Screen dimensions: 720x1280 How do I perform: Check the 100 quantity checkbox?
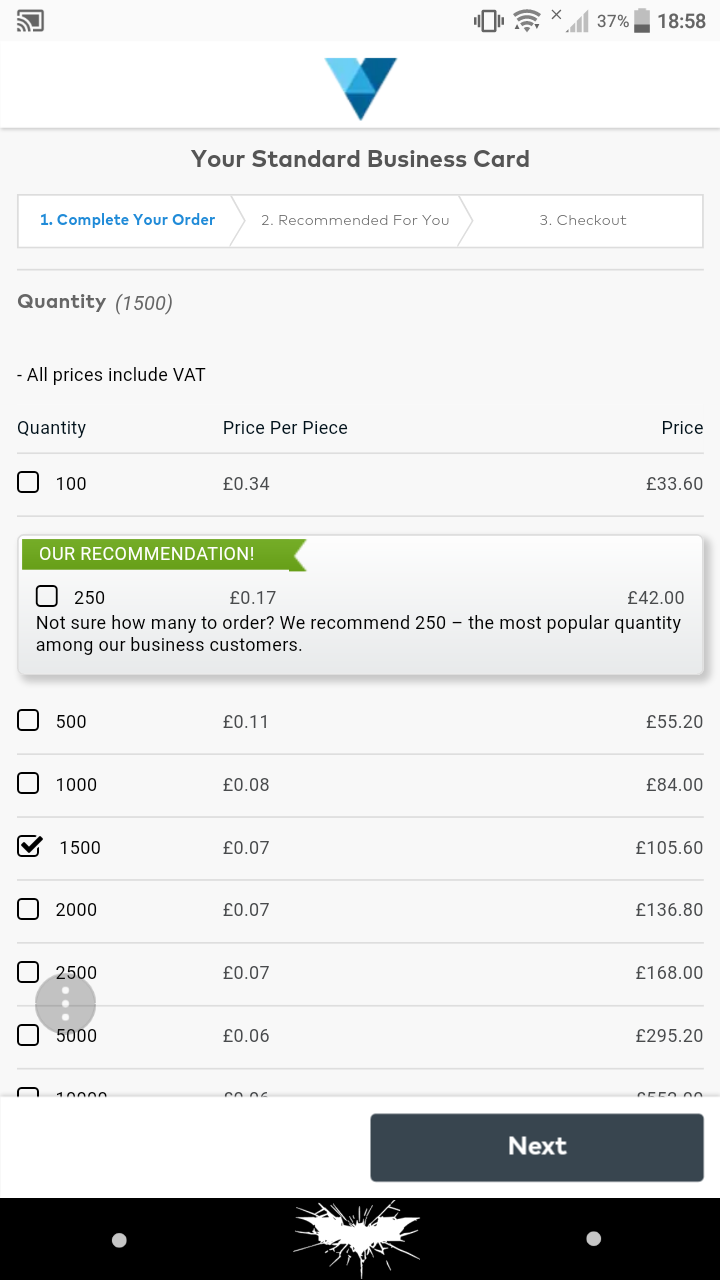(29, 483)
